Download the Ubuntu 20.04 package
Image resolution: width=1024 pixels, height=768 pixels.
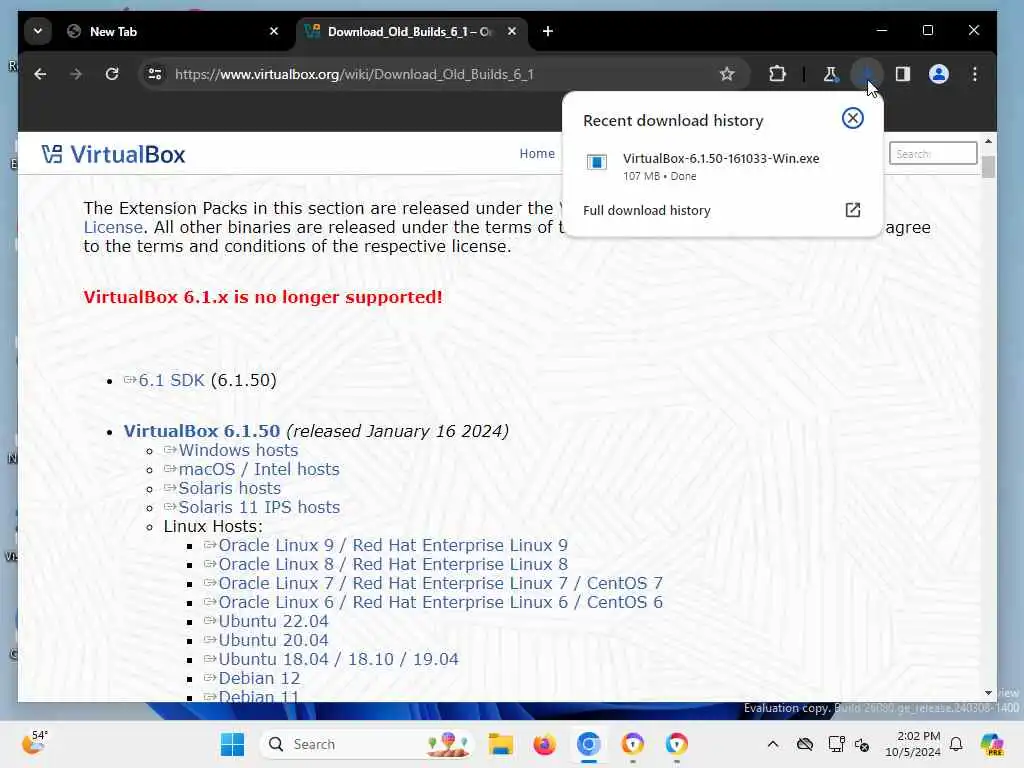click(273, 640)
